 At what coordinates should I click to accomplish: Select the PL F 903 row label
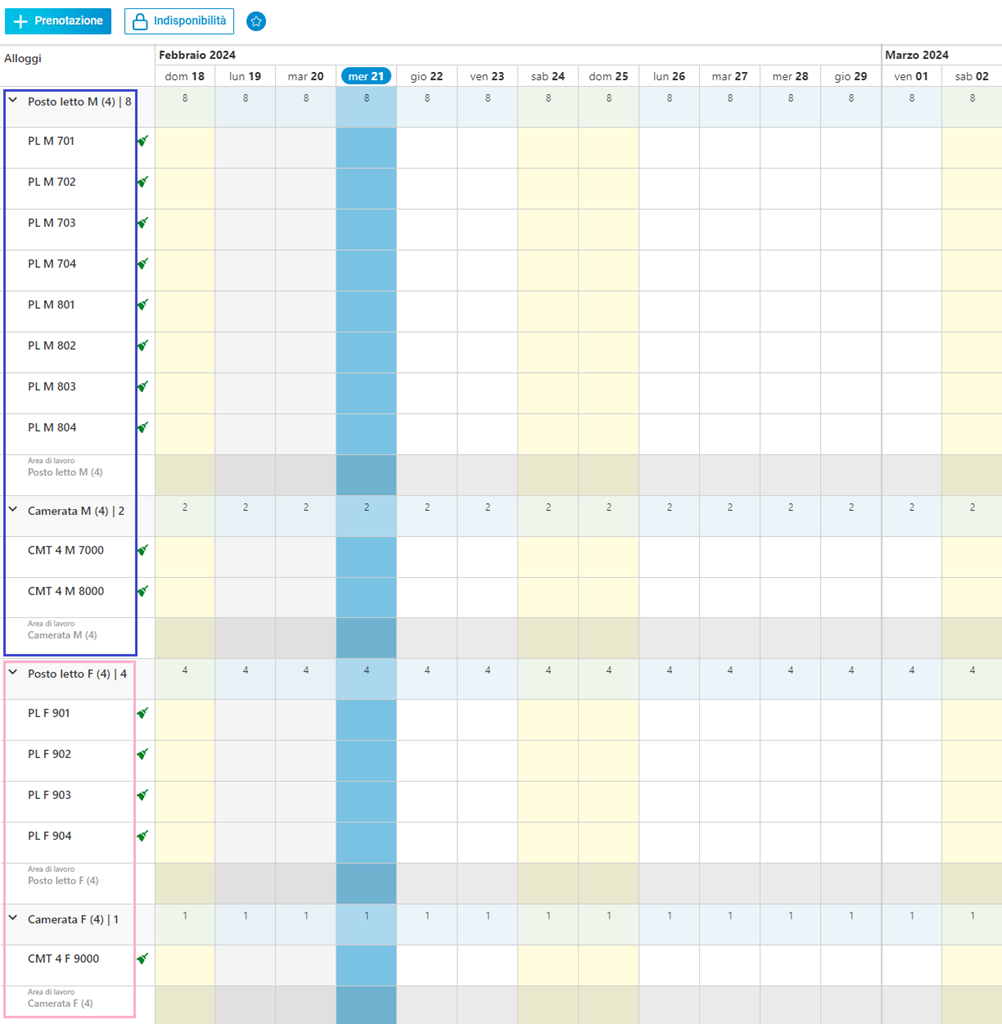pos(49,795)
